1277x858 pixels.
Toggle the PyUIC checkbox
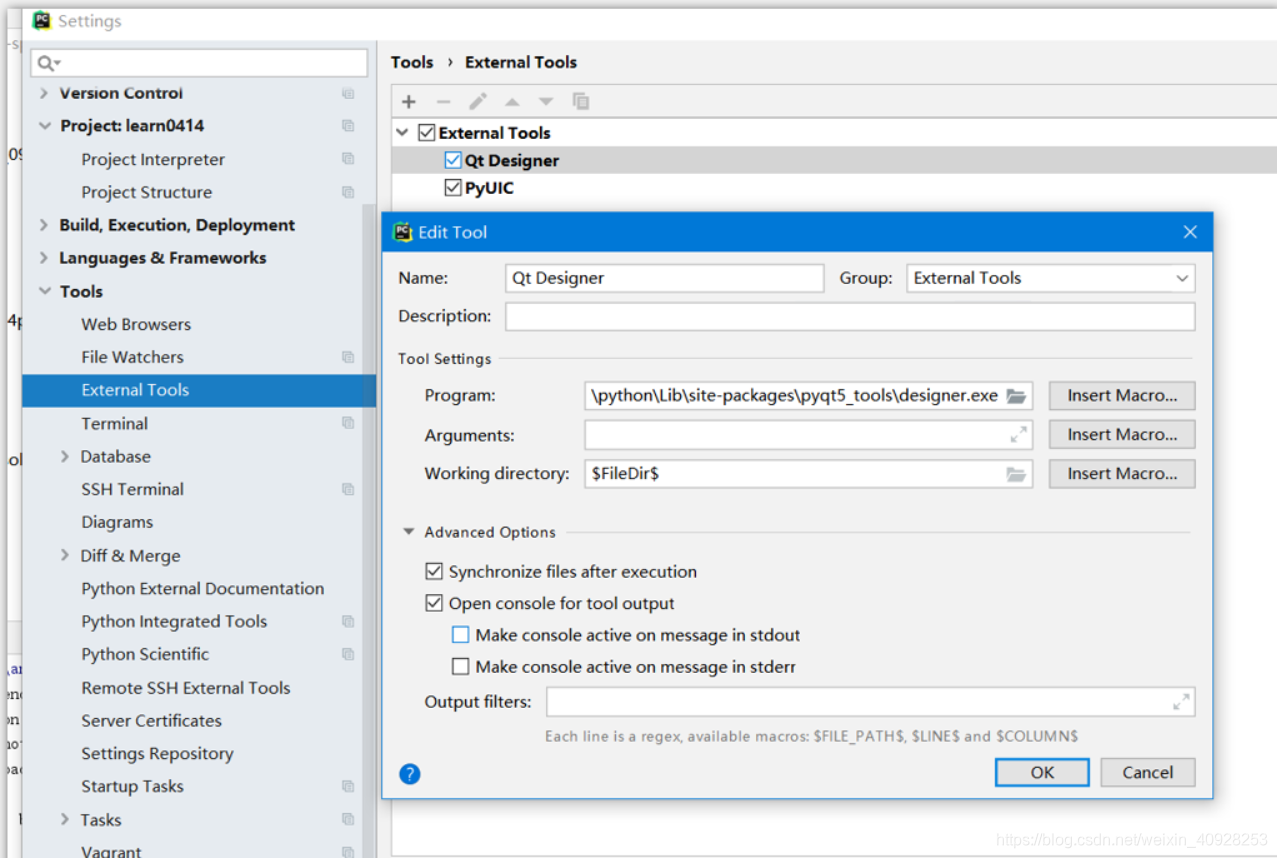coord(453,187)
